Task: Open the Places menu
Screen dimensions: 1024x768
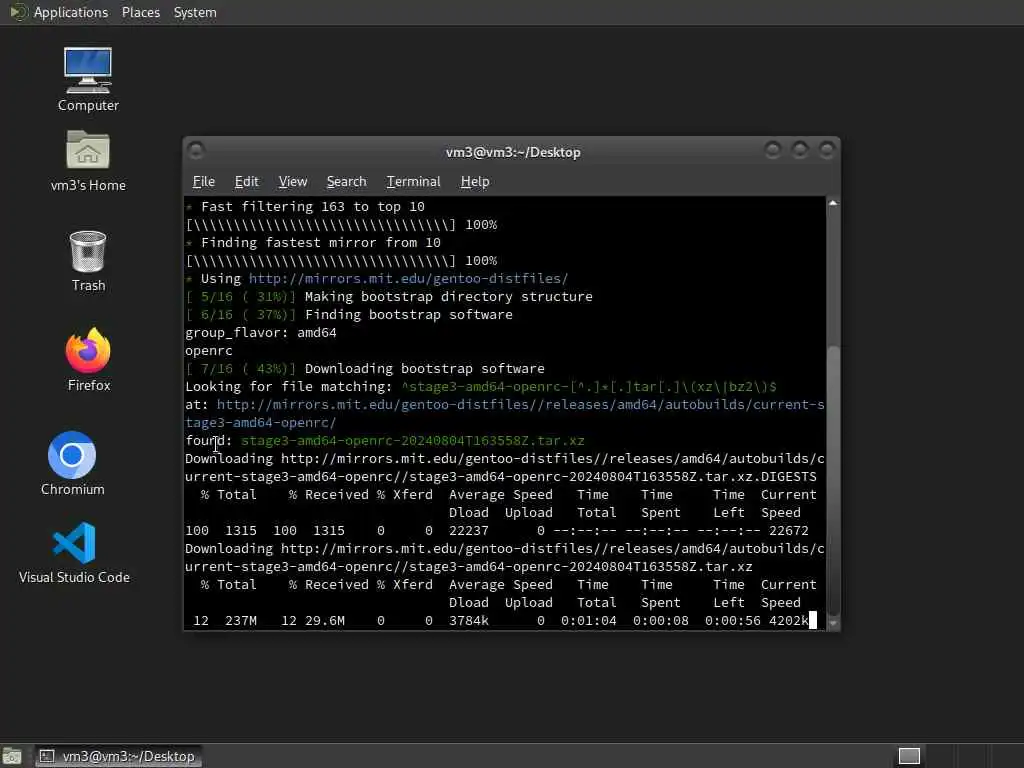Action: pos(140,12)
